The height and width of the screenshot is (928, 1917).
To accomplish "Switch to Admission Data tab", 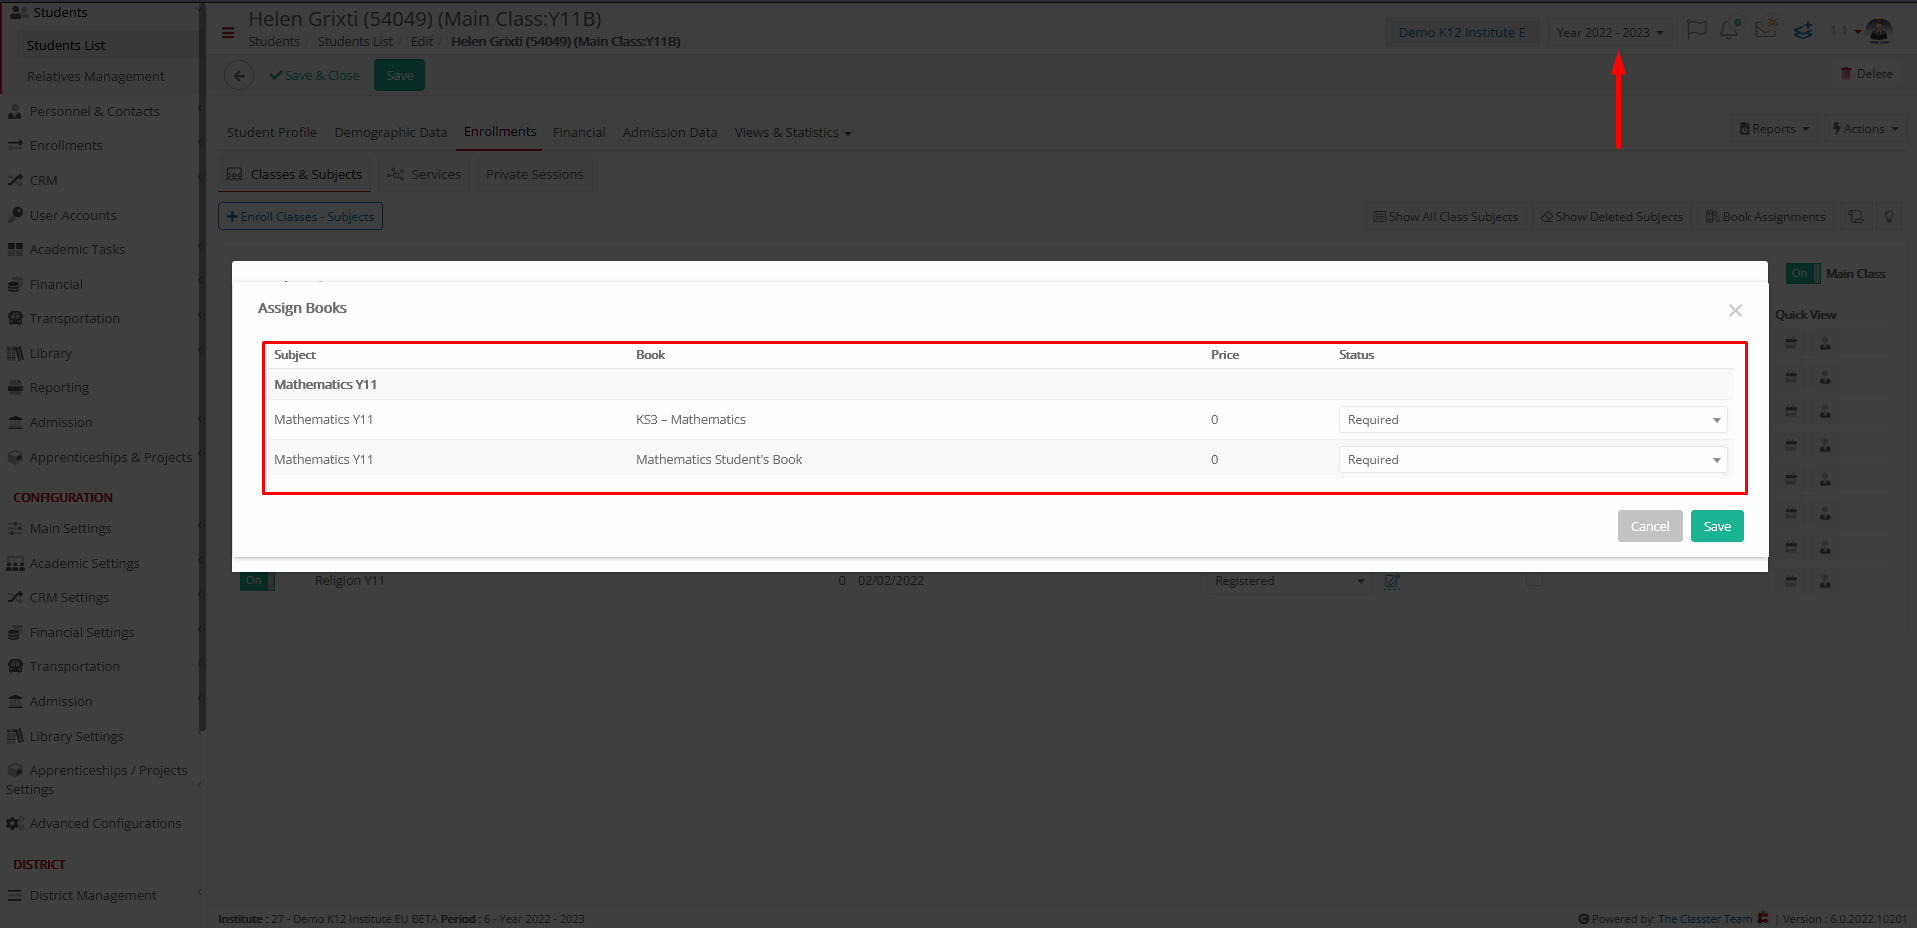I will click(x=669, y=132).
